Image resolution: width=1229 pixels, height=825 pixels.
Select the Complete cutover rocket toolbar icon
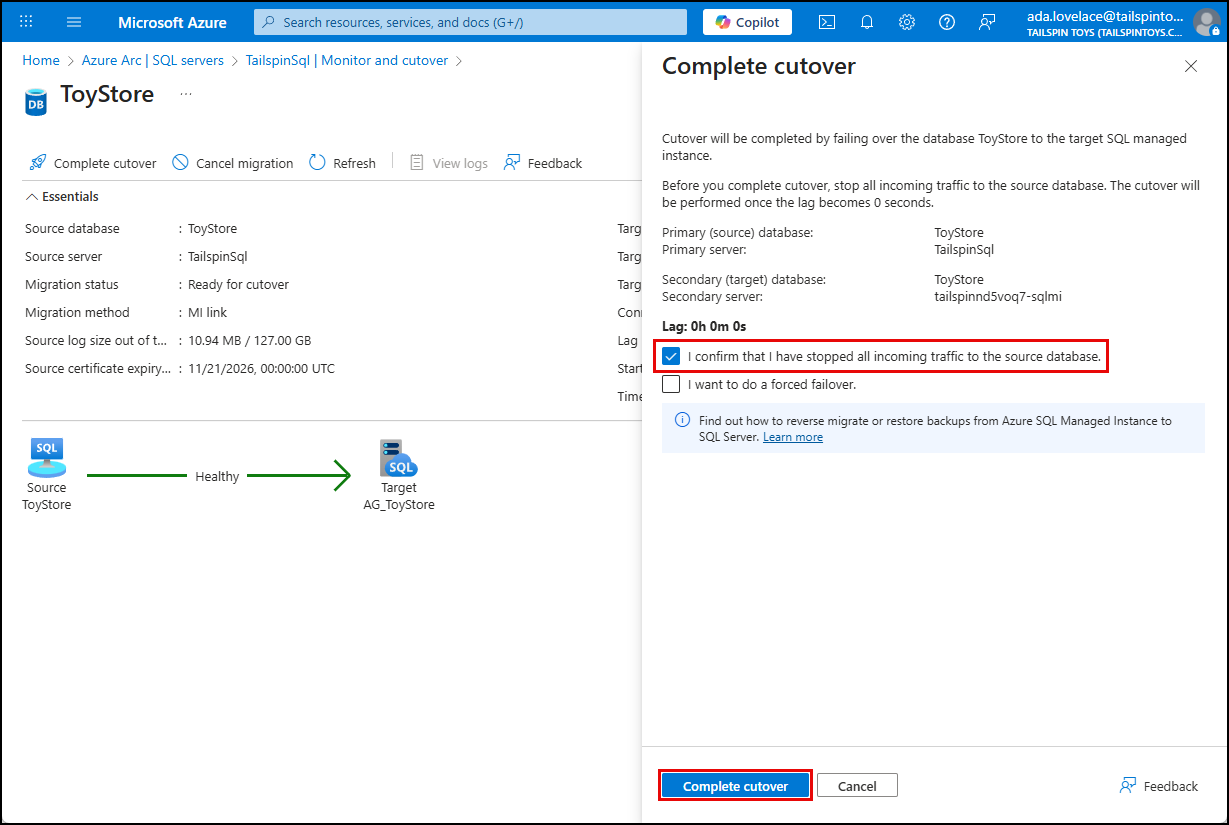[37, 162]
